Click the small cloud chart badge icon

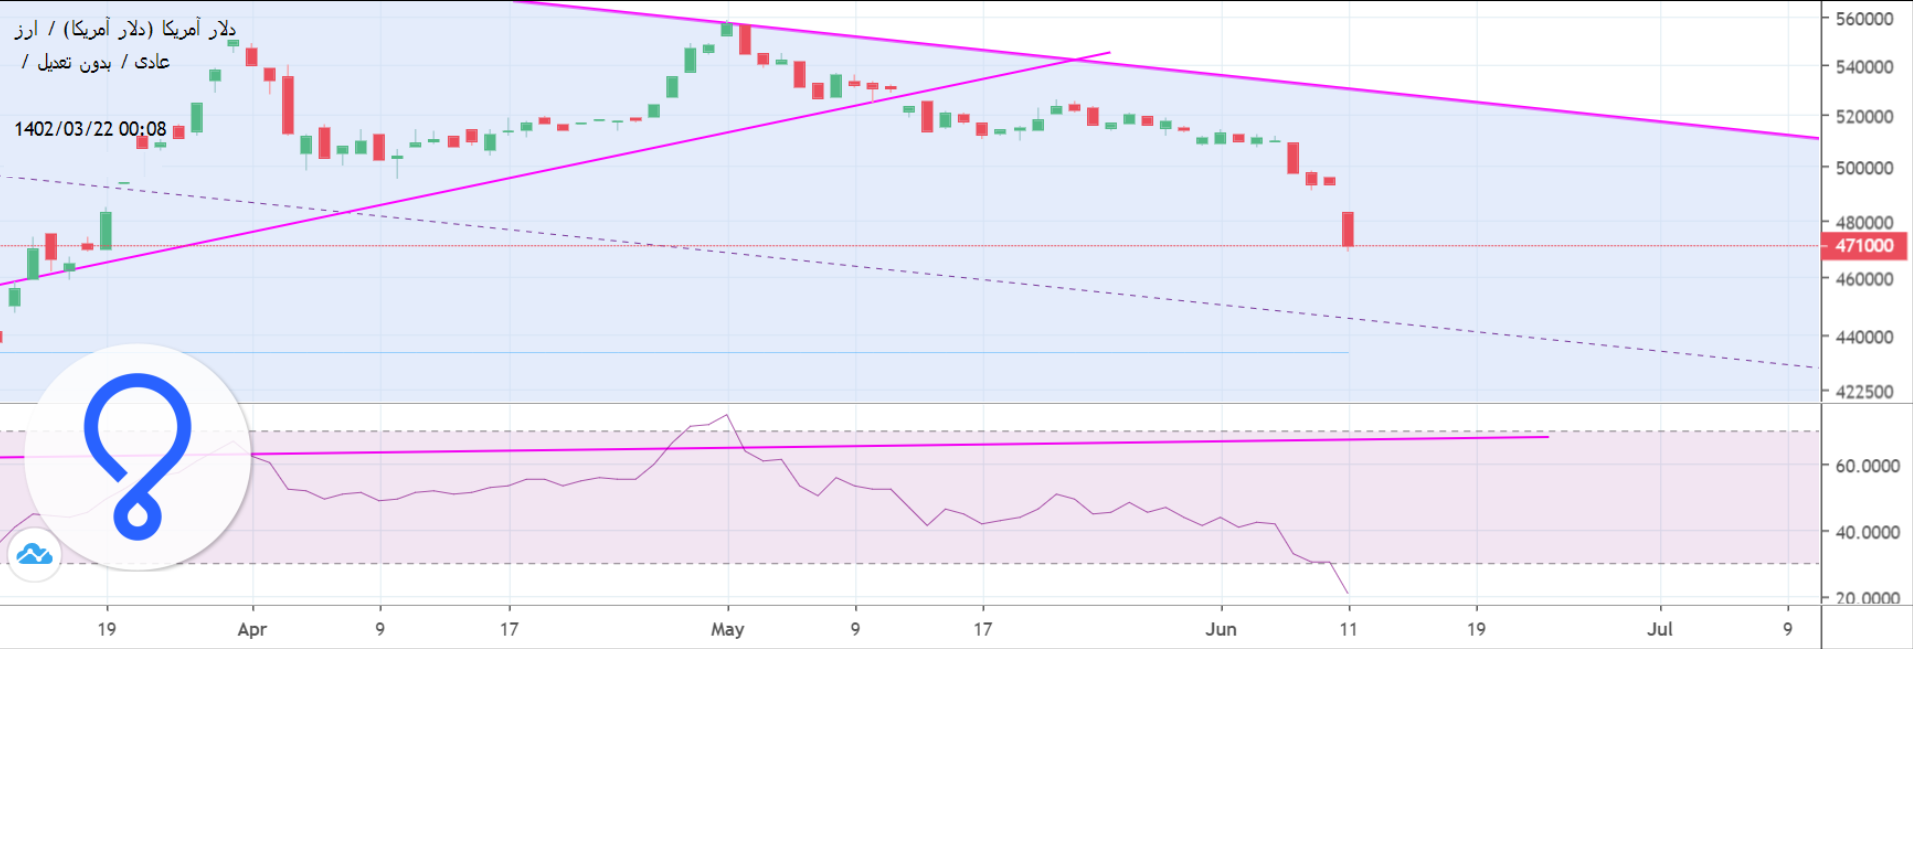[x=34, y=554]
